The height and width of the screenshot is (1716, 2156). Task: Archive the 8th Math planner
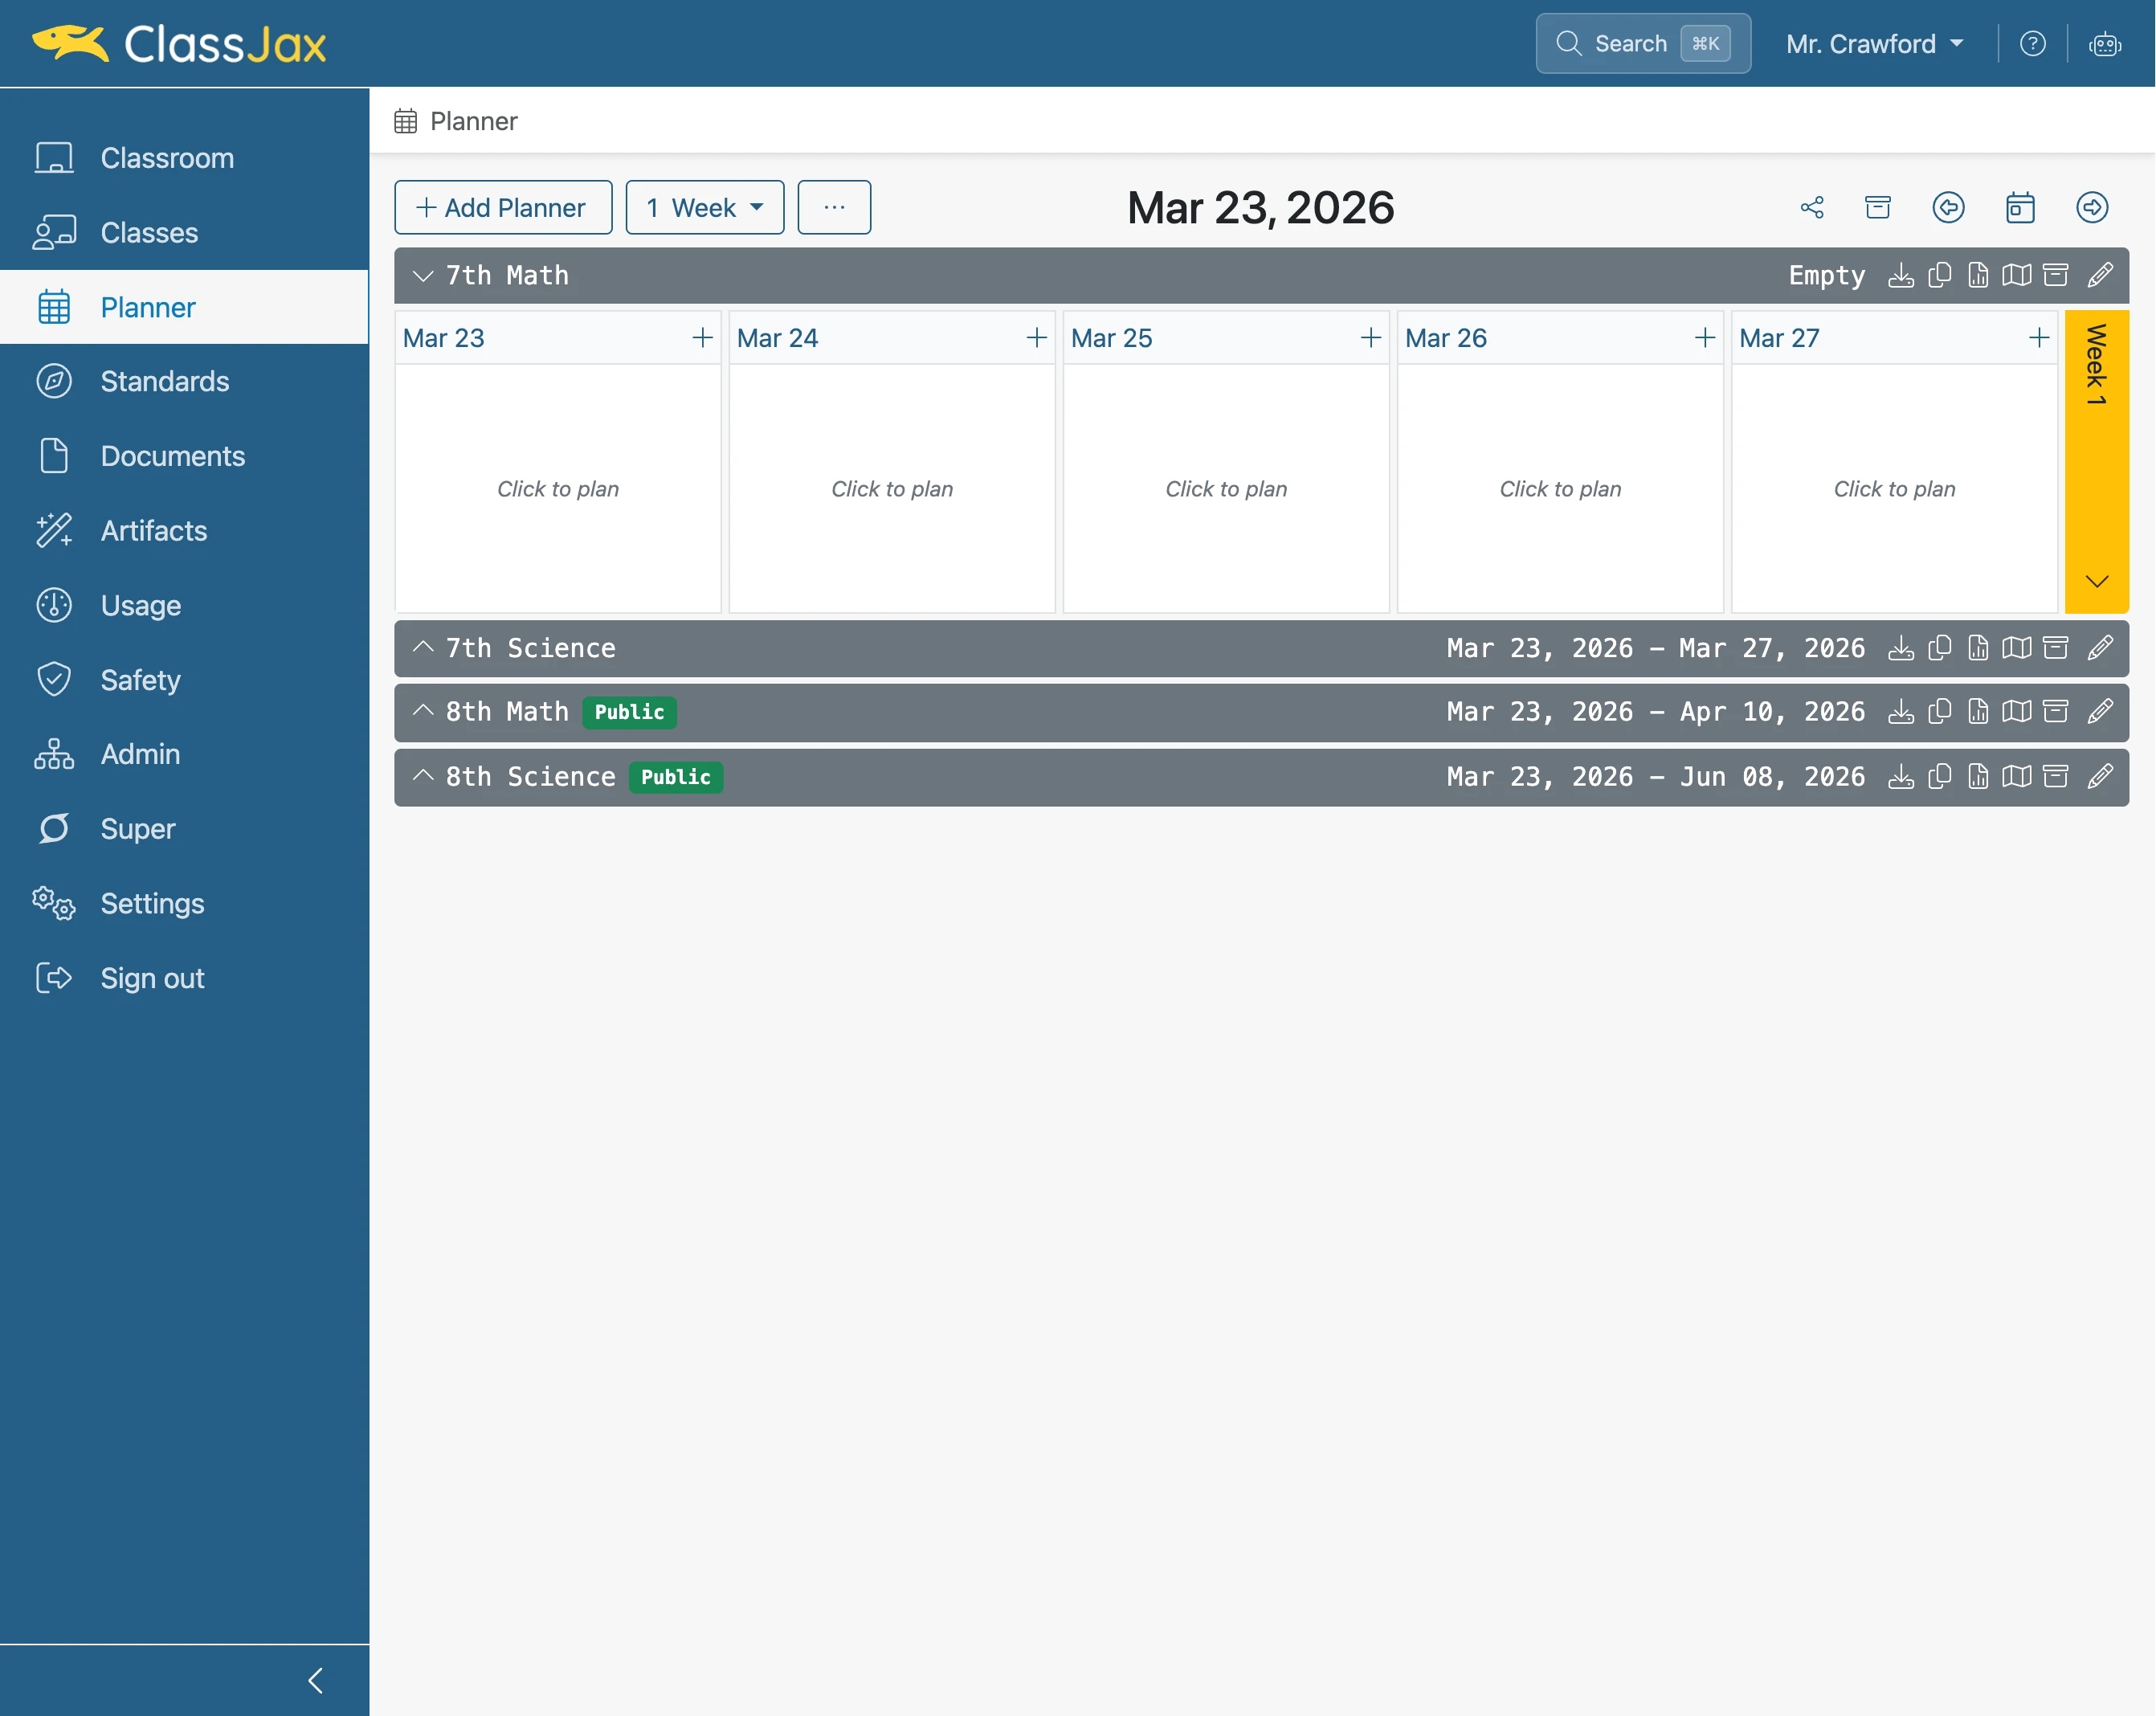(x=2055, y=711)
